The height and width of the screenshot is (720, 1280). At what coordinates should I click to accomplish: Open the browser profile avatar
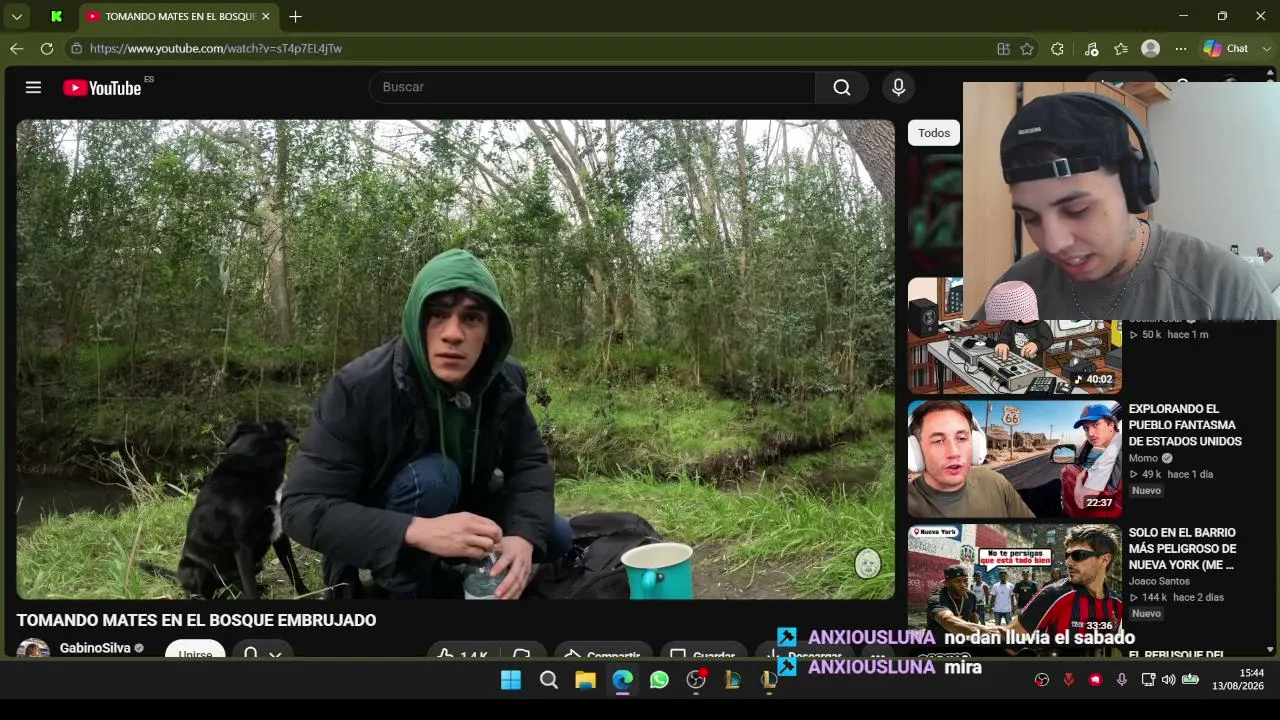click(x=1151, y=48)
